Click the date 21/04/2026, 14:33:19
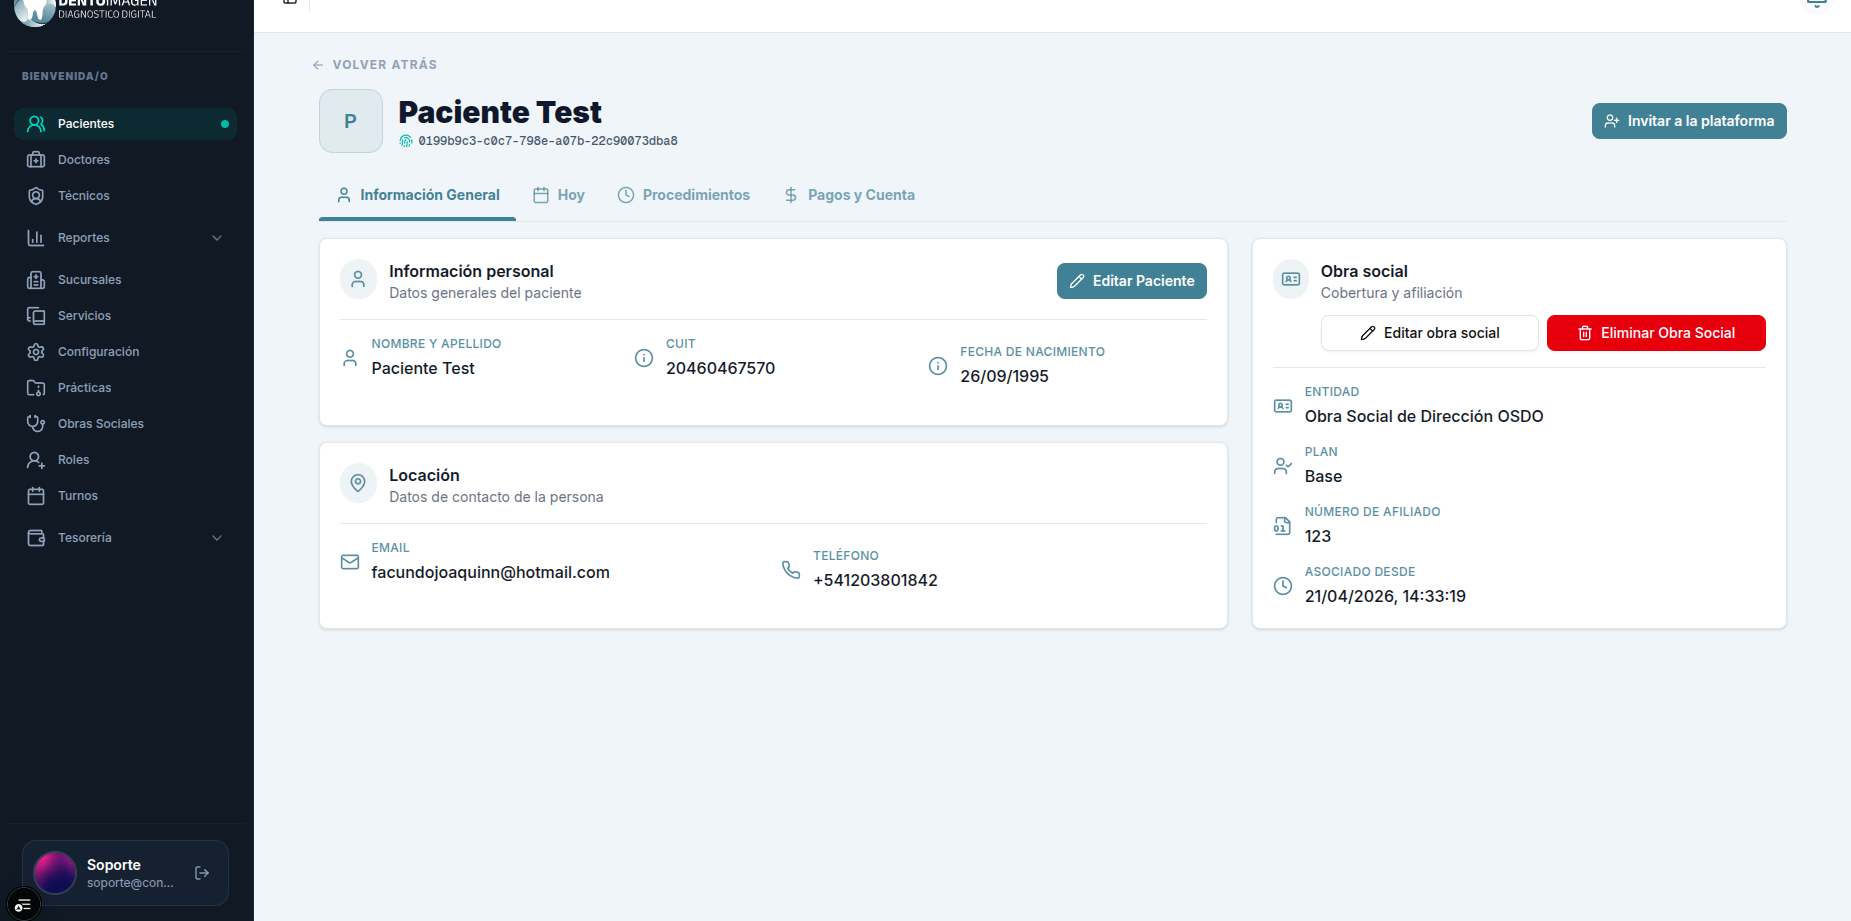The height and width of the screenshot is (921, 1851). click(1385, 597)
